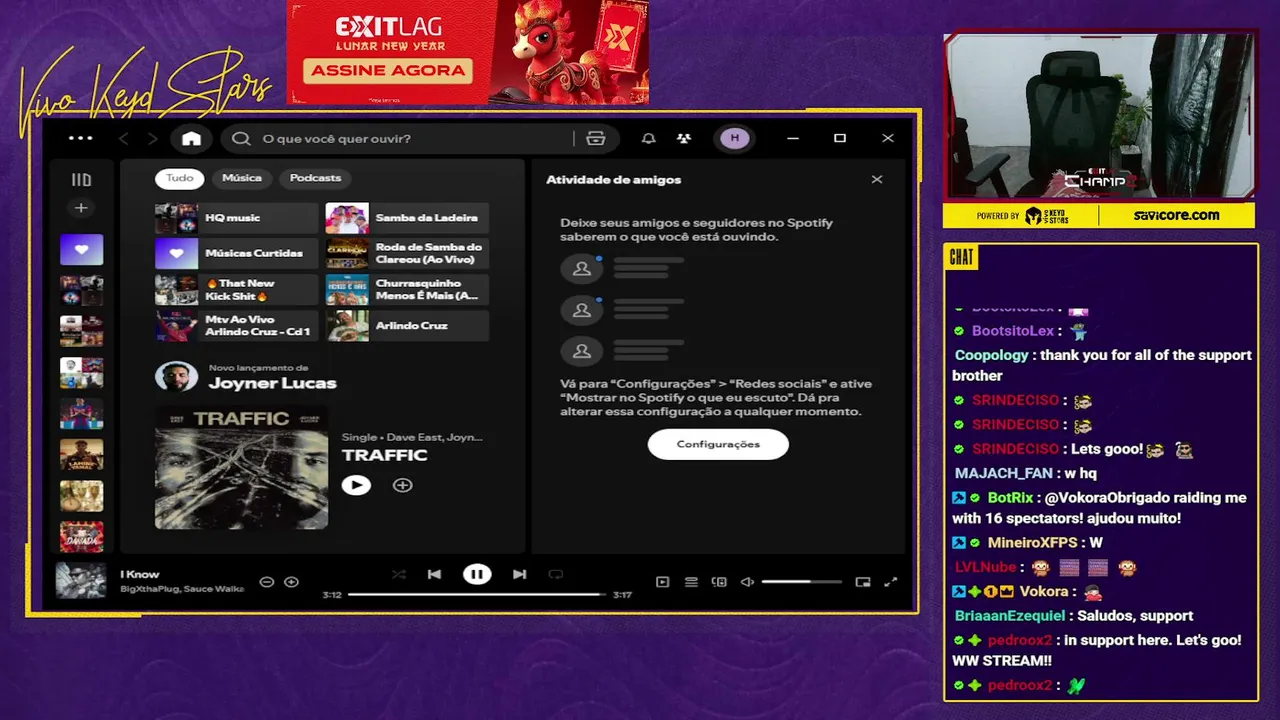Skip to the next track

(x=519, y=574)
